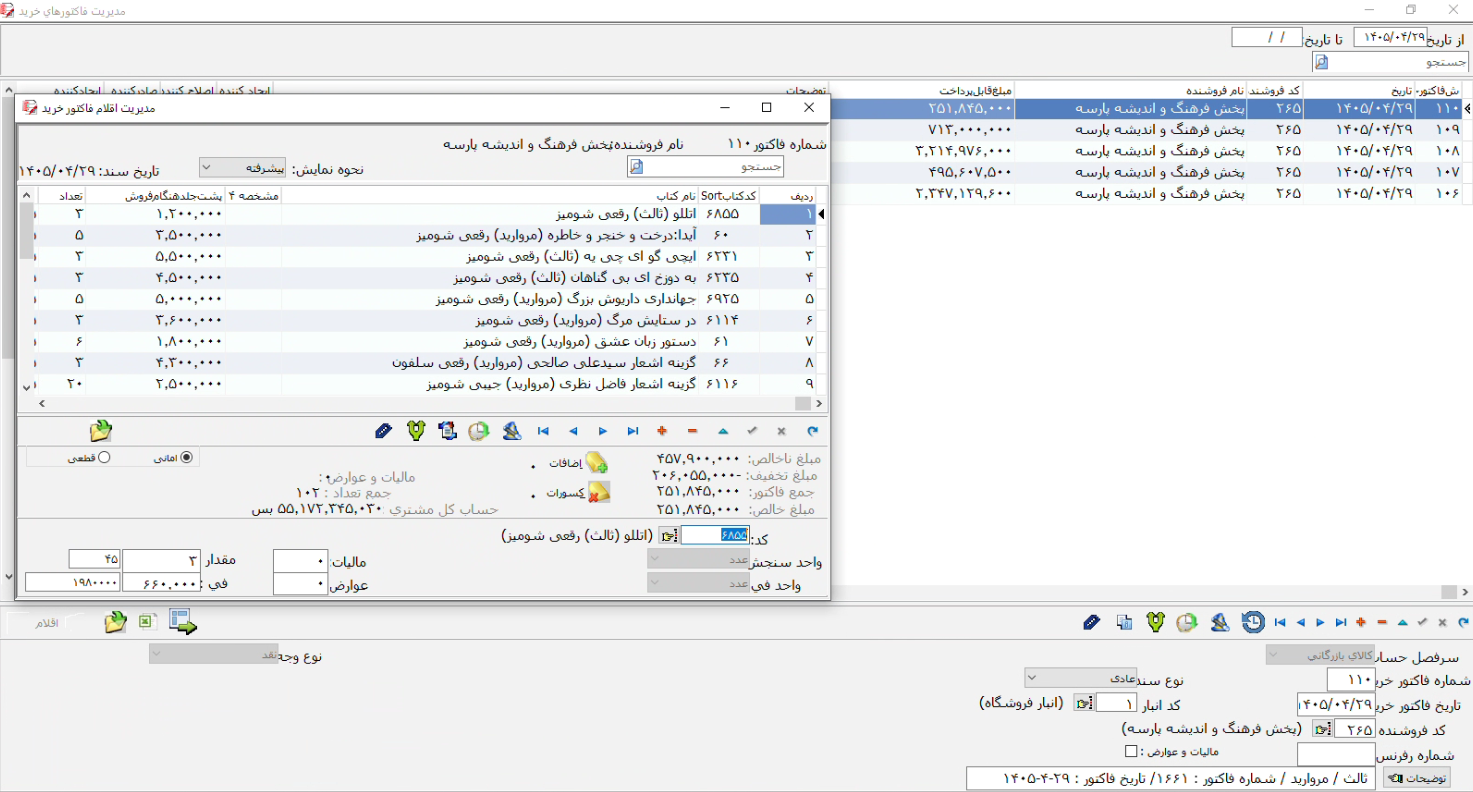Click the green folder icon in main window
1473x792 pixels.
coord(116,622)
